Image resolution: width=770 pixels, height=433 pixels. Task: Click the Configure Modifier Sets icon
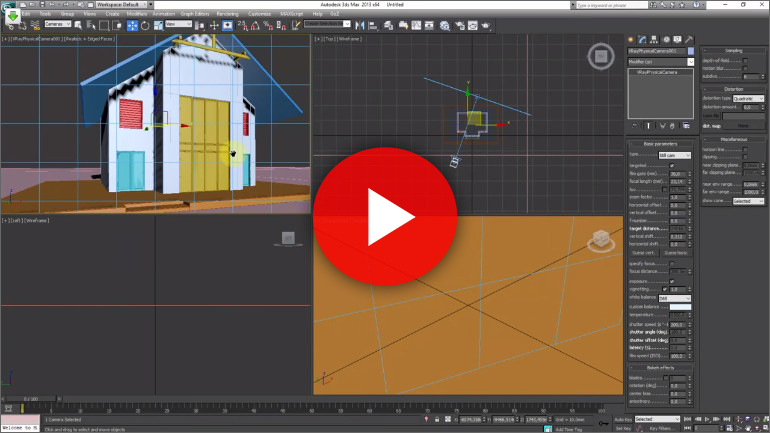point(687,126)
